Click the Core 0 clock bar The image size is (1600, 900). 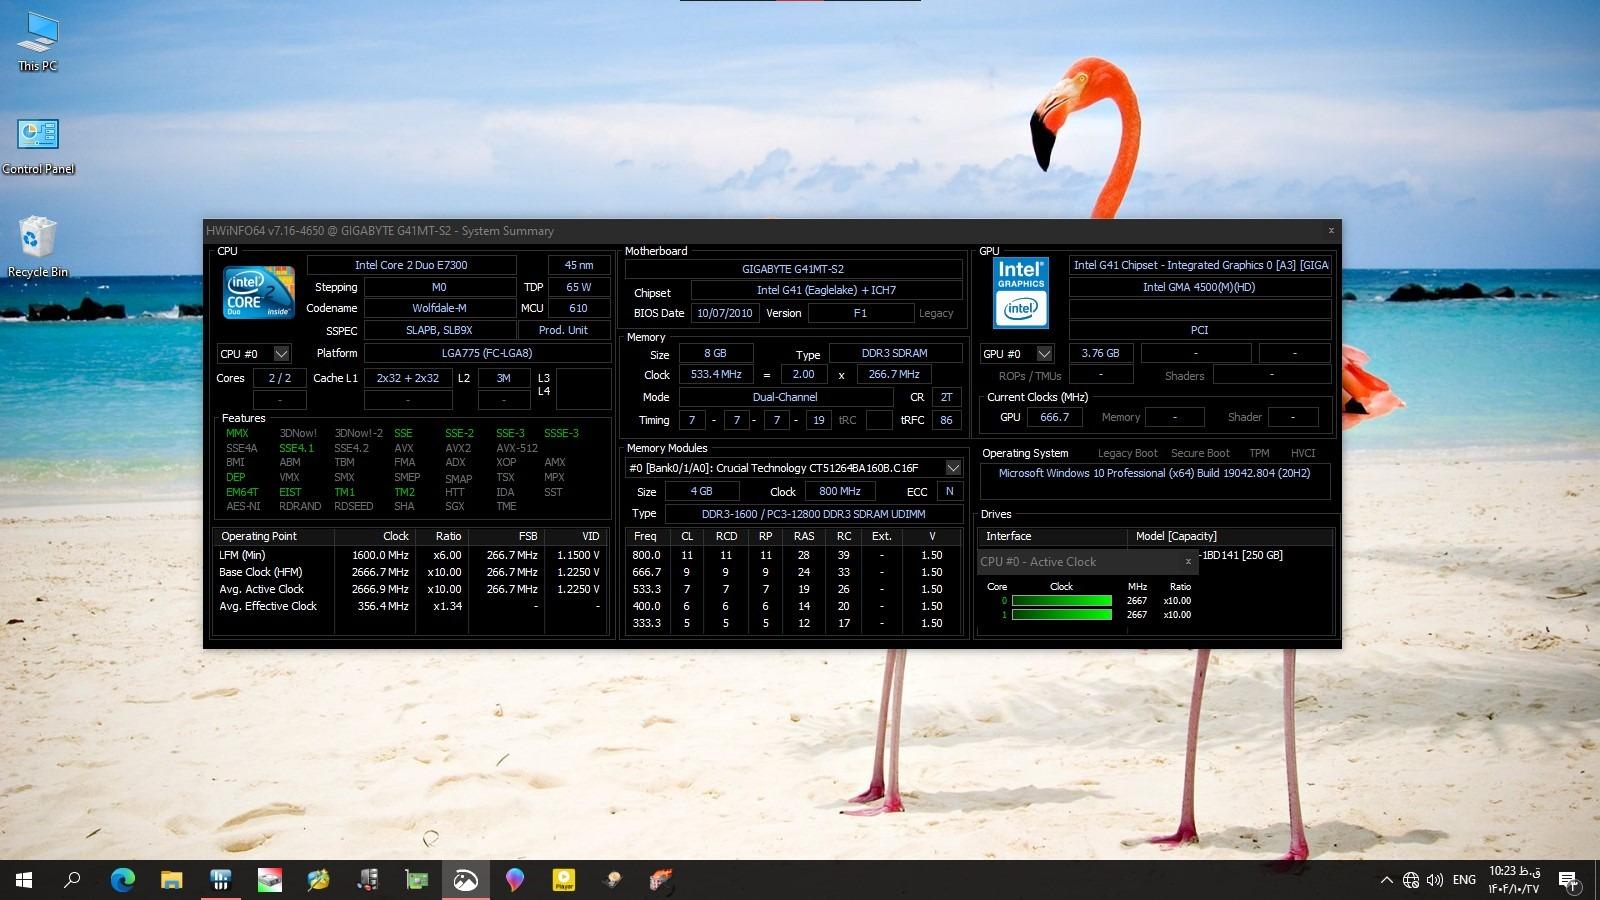click(x=1061, y=601)
